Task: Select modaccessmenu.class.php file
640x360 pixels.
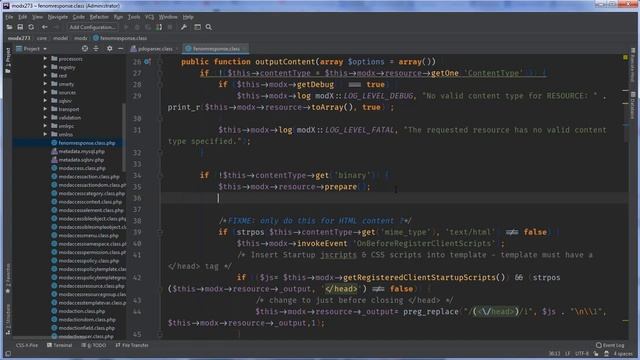Action: coord(88,236)
